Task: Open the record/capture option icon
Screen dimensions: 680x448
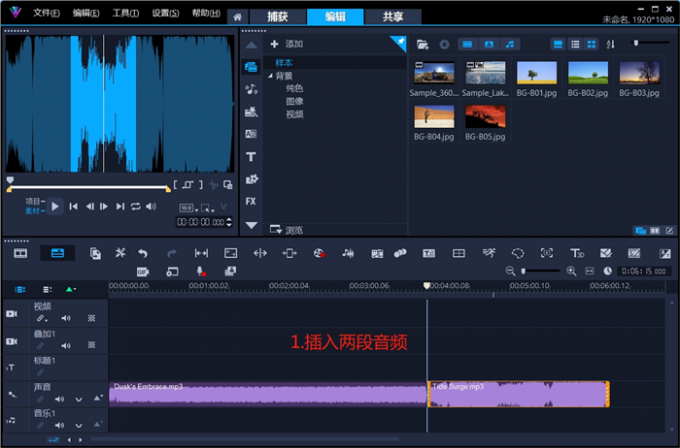Action: click(319, 253)
